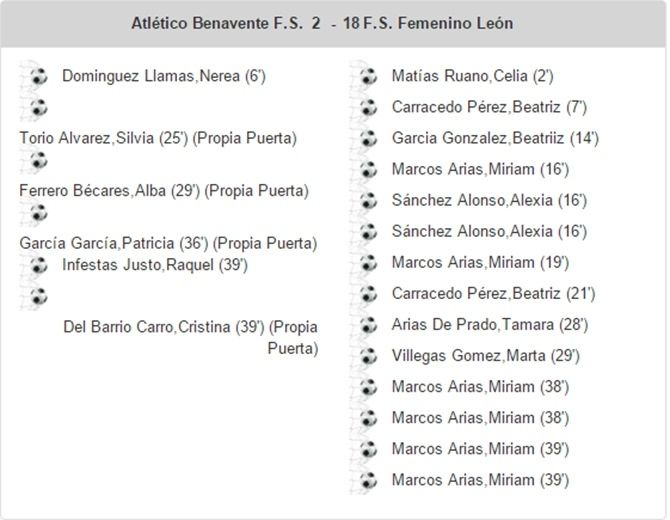The height and width of the screenshot is (520, 670).
Task: Click soccer ball icon beside Dominguez Llamas, Nerea
Action: (38, 76)
